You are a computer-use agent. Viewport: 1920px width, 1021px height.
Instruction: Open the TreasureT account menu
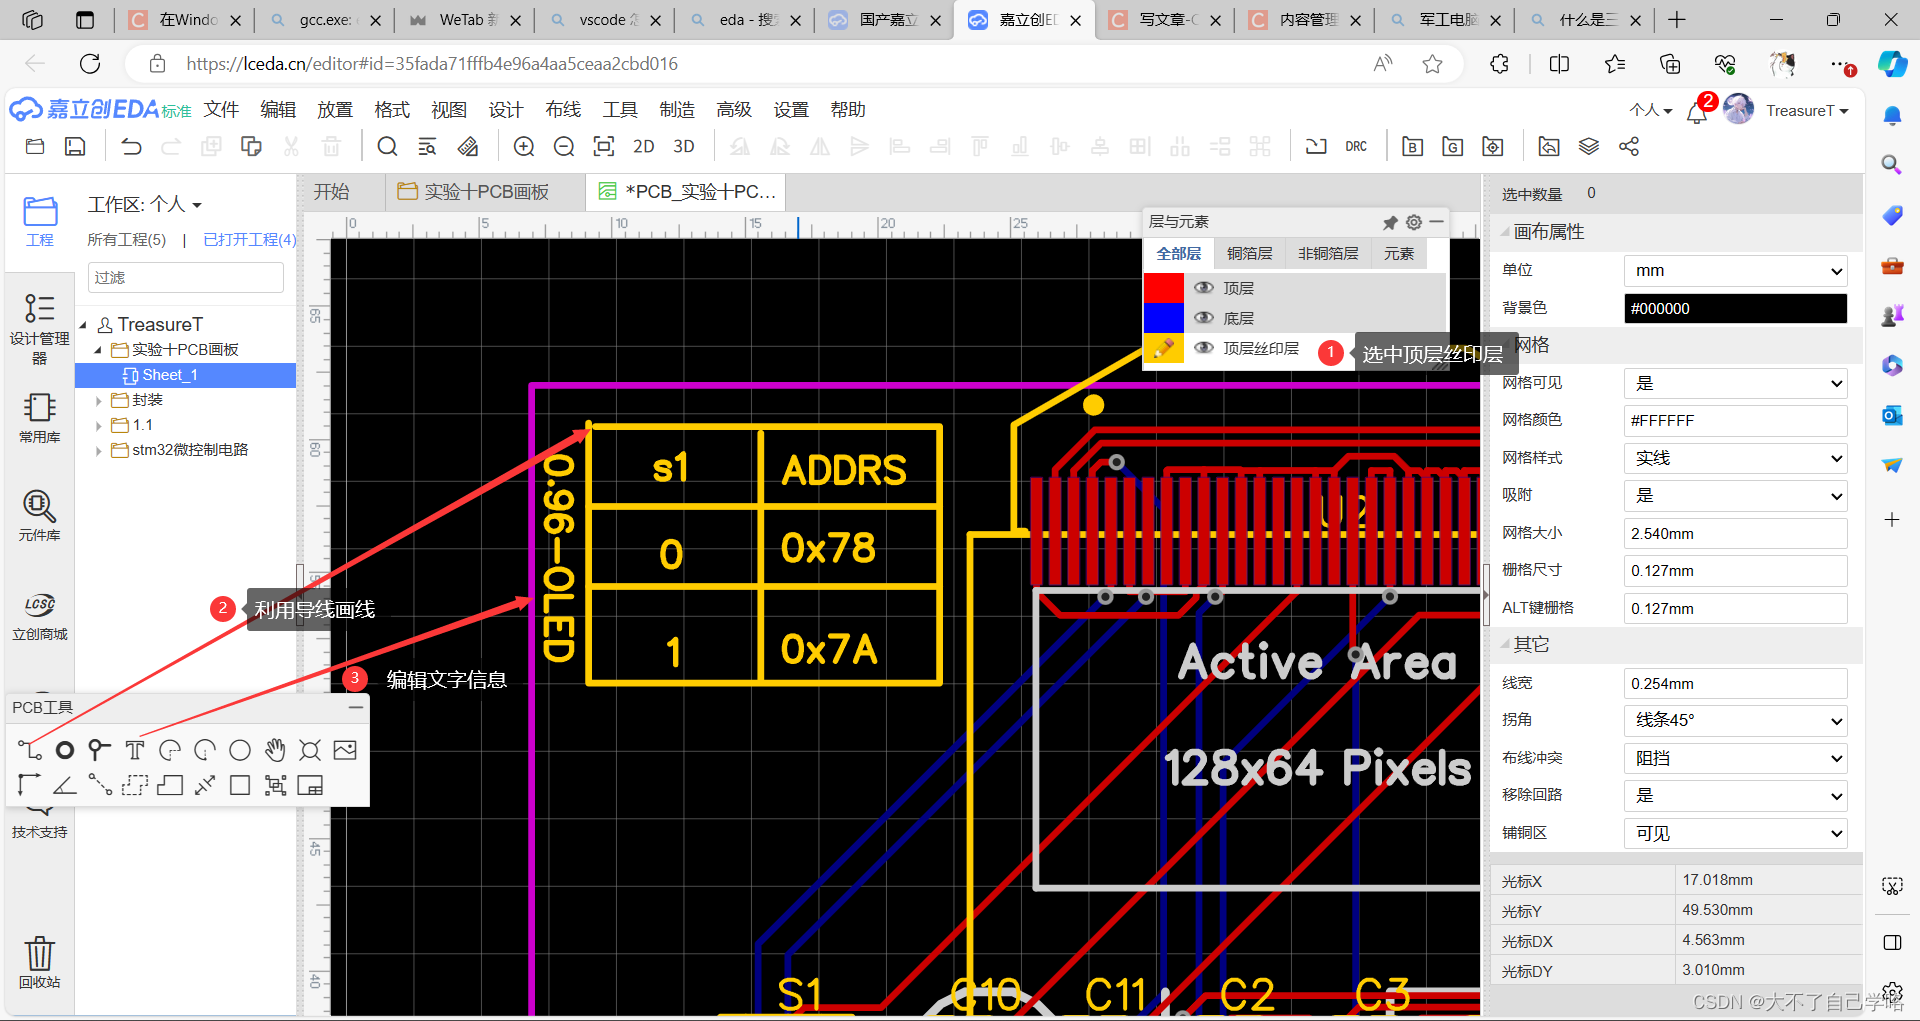1806,110
